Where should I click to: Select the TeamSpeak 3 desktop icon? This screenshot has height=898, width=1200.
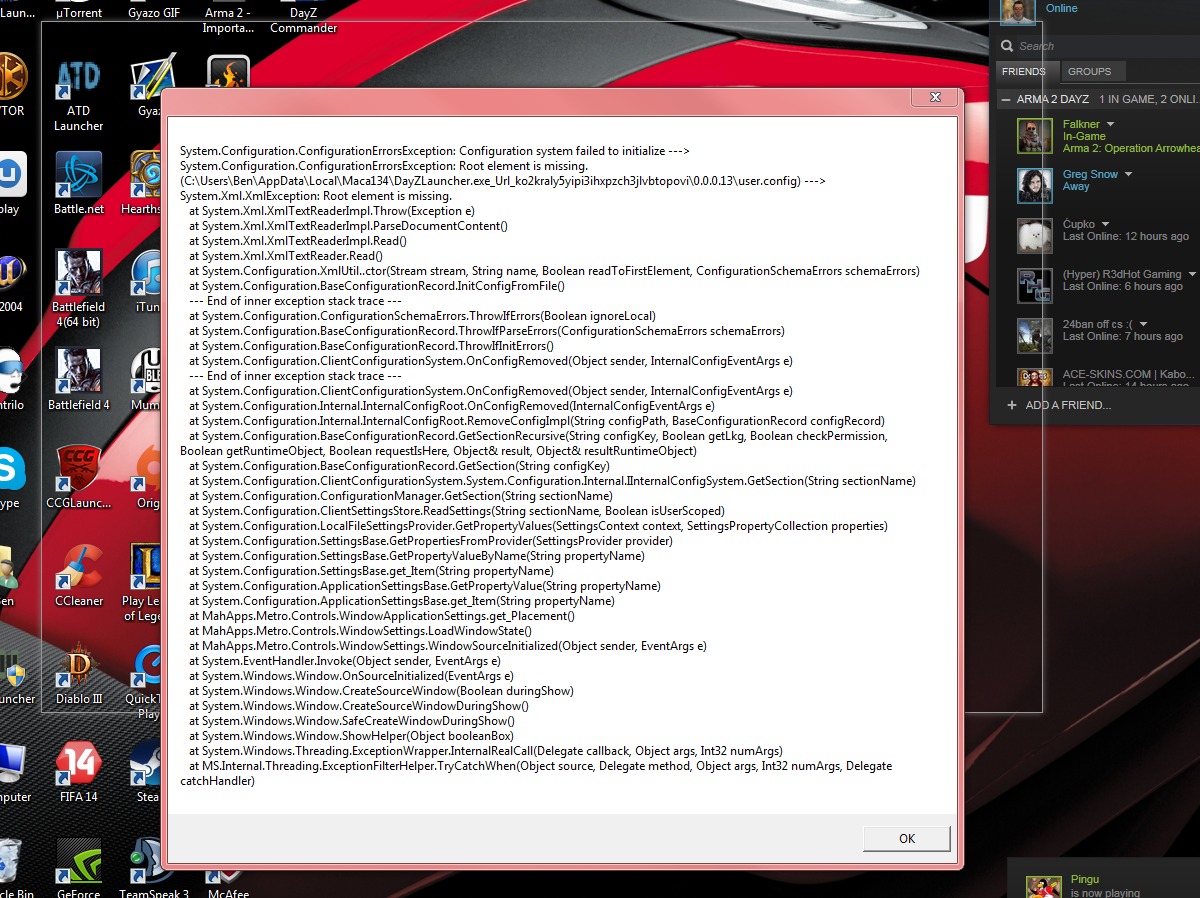click(x=154, y=870)
